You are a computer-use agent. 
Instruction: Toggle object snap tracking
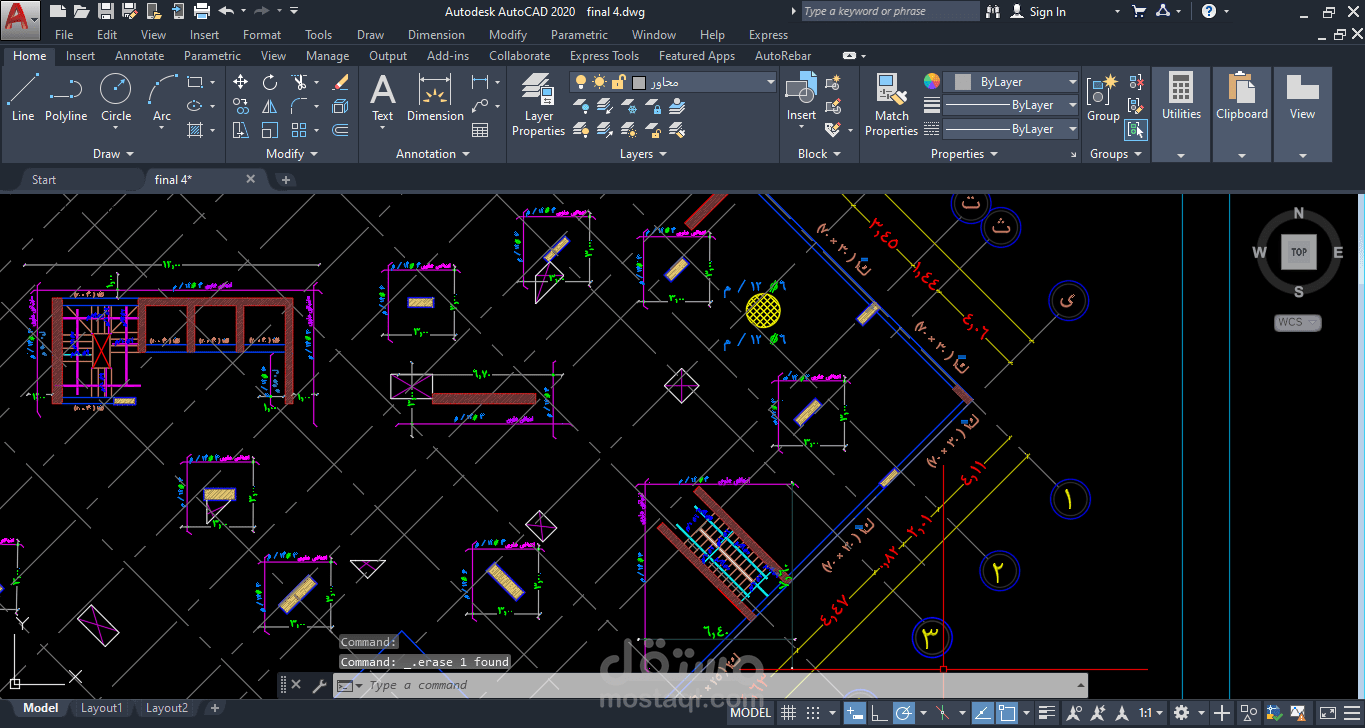[x=982, y=713]
